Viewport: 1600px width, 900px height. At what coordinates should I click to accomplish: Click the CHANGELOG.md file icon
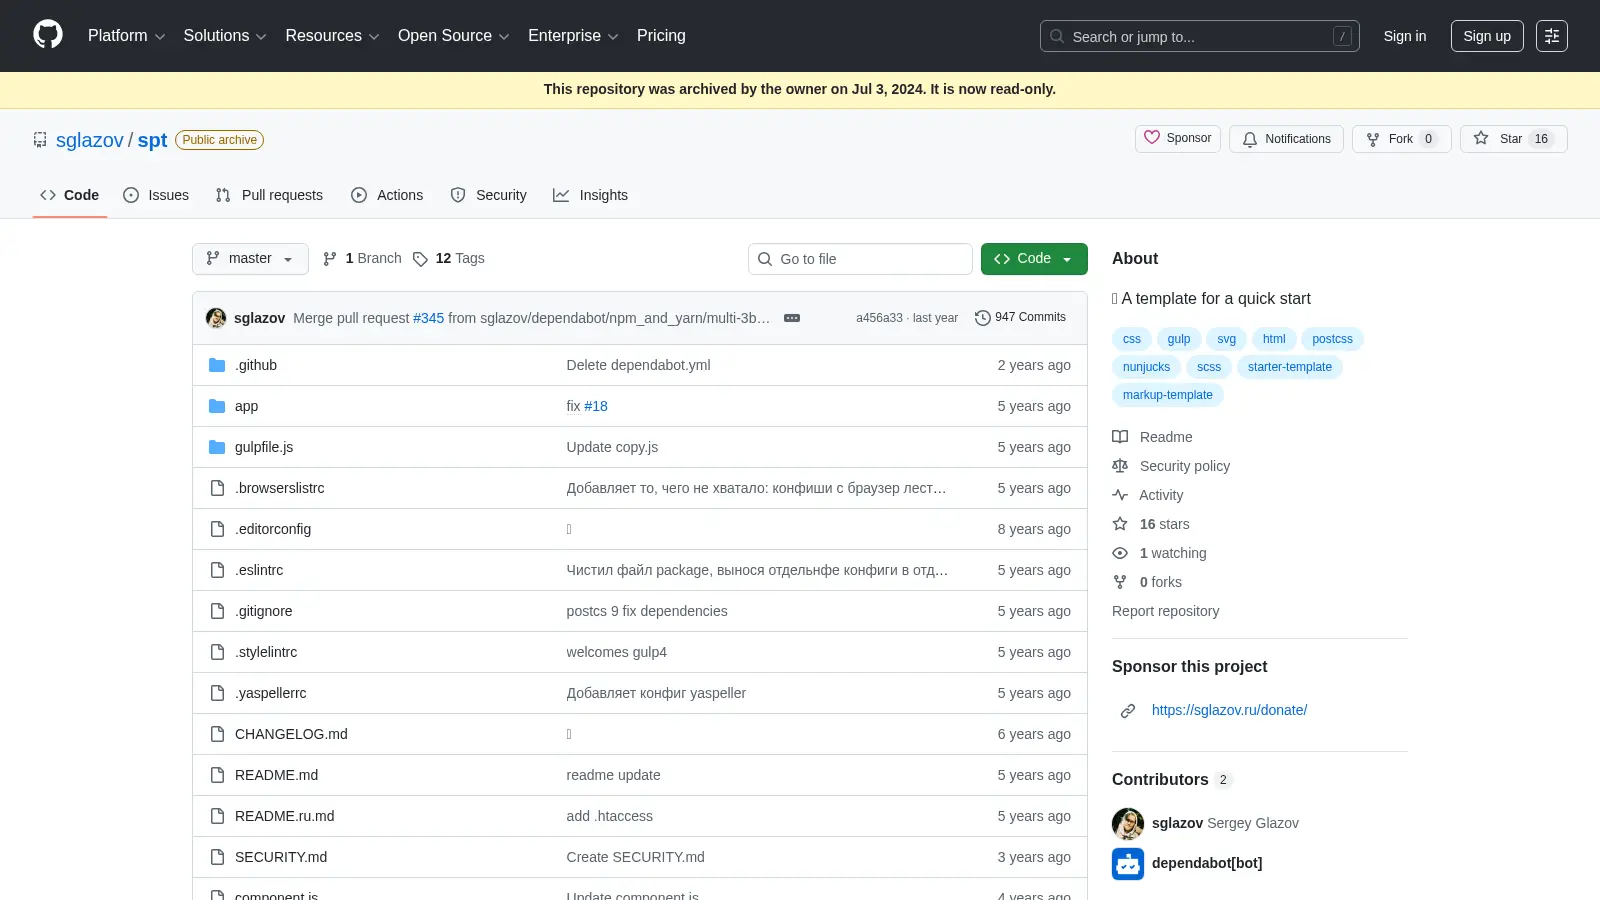click(217, 734)
